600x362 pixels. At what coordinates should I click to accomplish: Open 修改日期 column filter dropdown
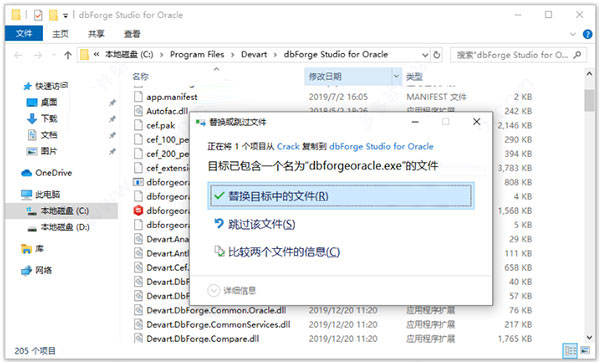click(396, 76)
